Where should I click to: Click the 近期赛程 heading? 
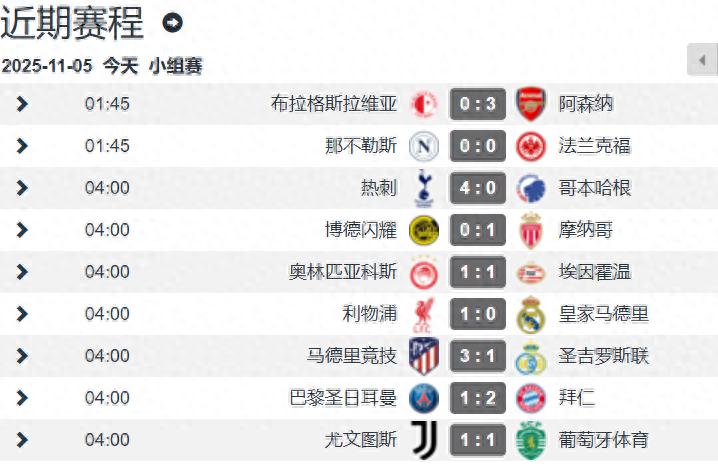click(73, 22)
